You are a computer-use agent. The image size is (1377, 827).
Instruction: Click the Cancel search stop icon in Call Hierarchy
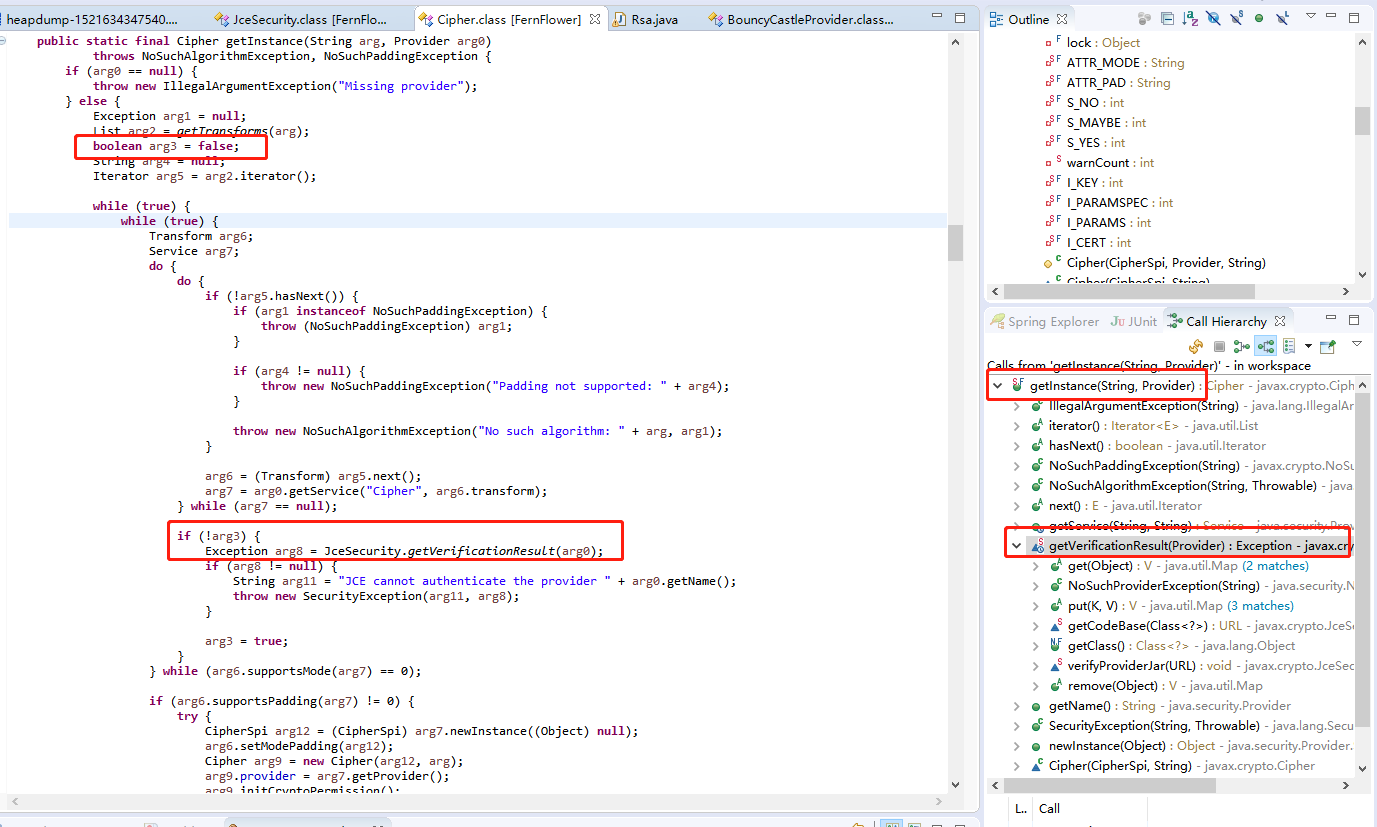(x=1219, y=346)
